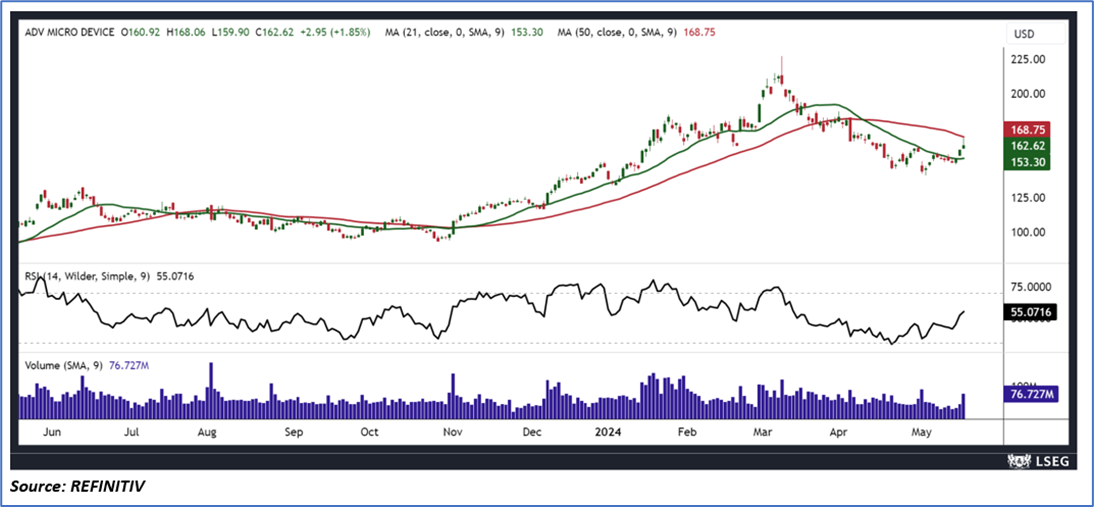Select the MA 50 indicator legend

637,32
